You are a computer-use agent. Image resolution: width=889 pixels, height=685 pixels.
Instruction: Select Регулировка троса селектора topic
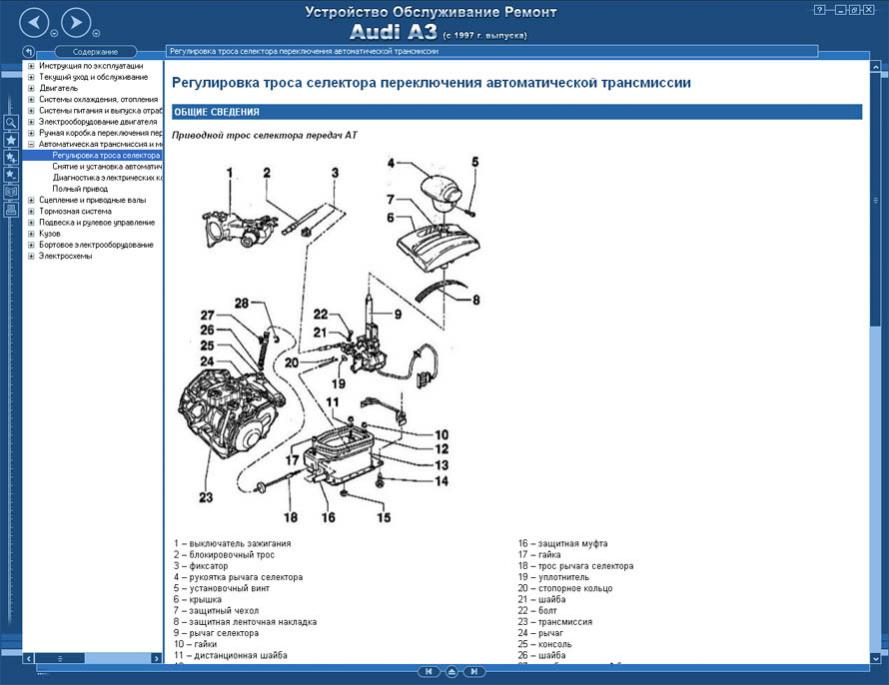106,155
